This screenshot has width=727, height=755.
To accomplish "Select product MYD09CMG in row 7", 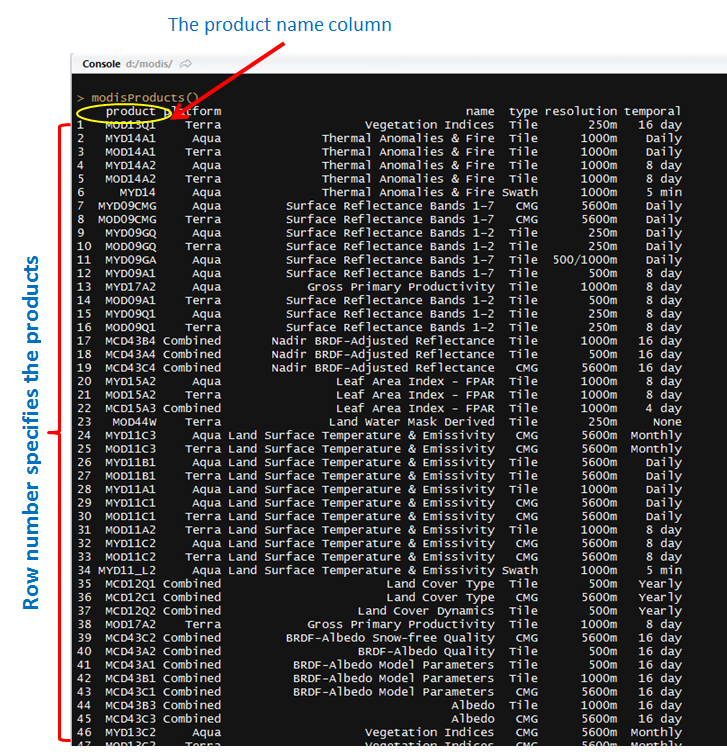I will pos(127,206).
